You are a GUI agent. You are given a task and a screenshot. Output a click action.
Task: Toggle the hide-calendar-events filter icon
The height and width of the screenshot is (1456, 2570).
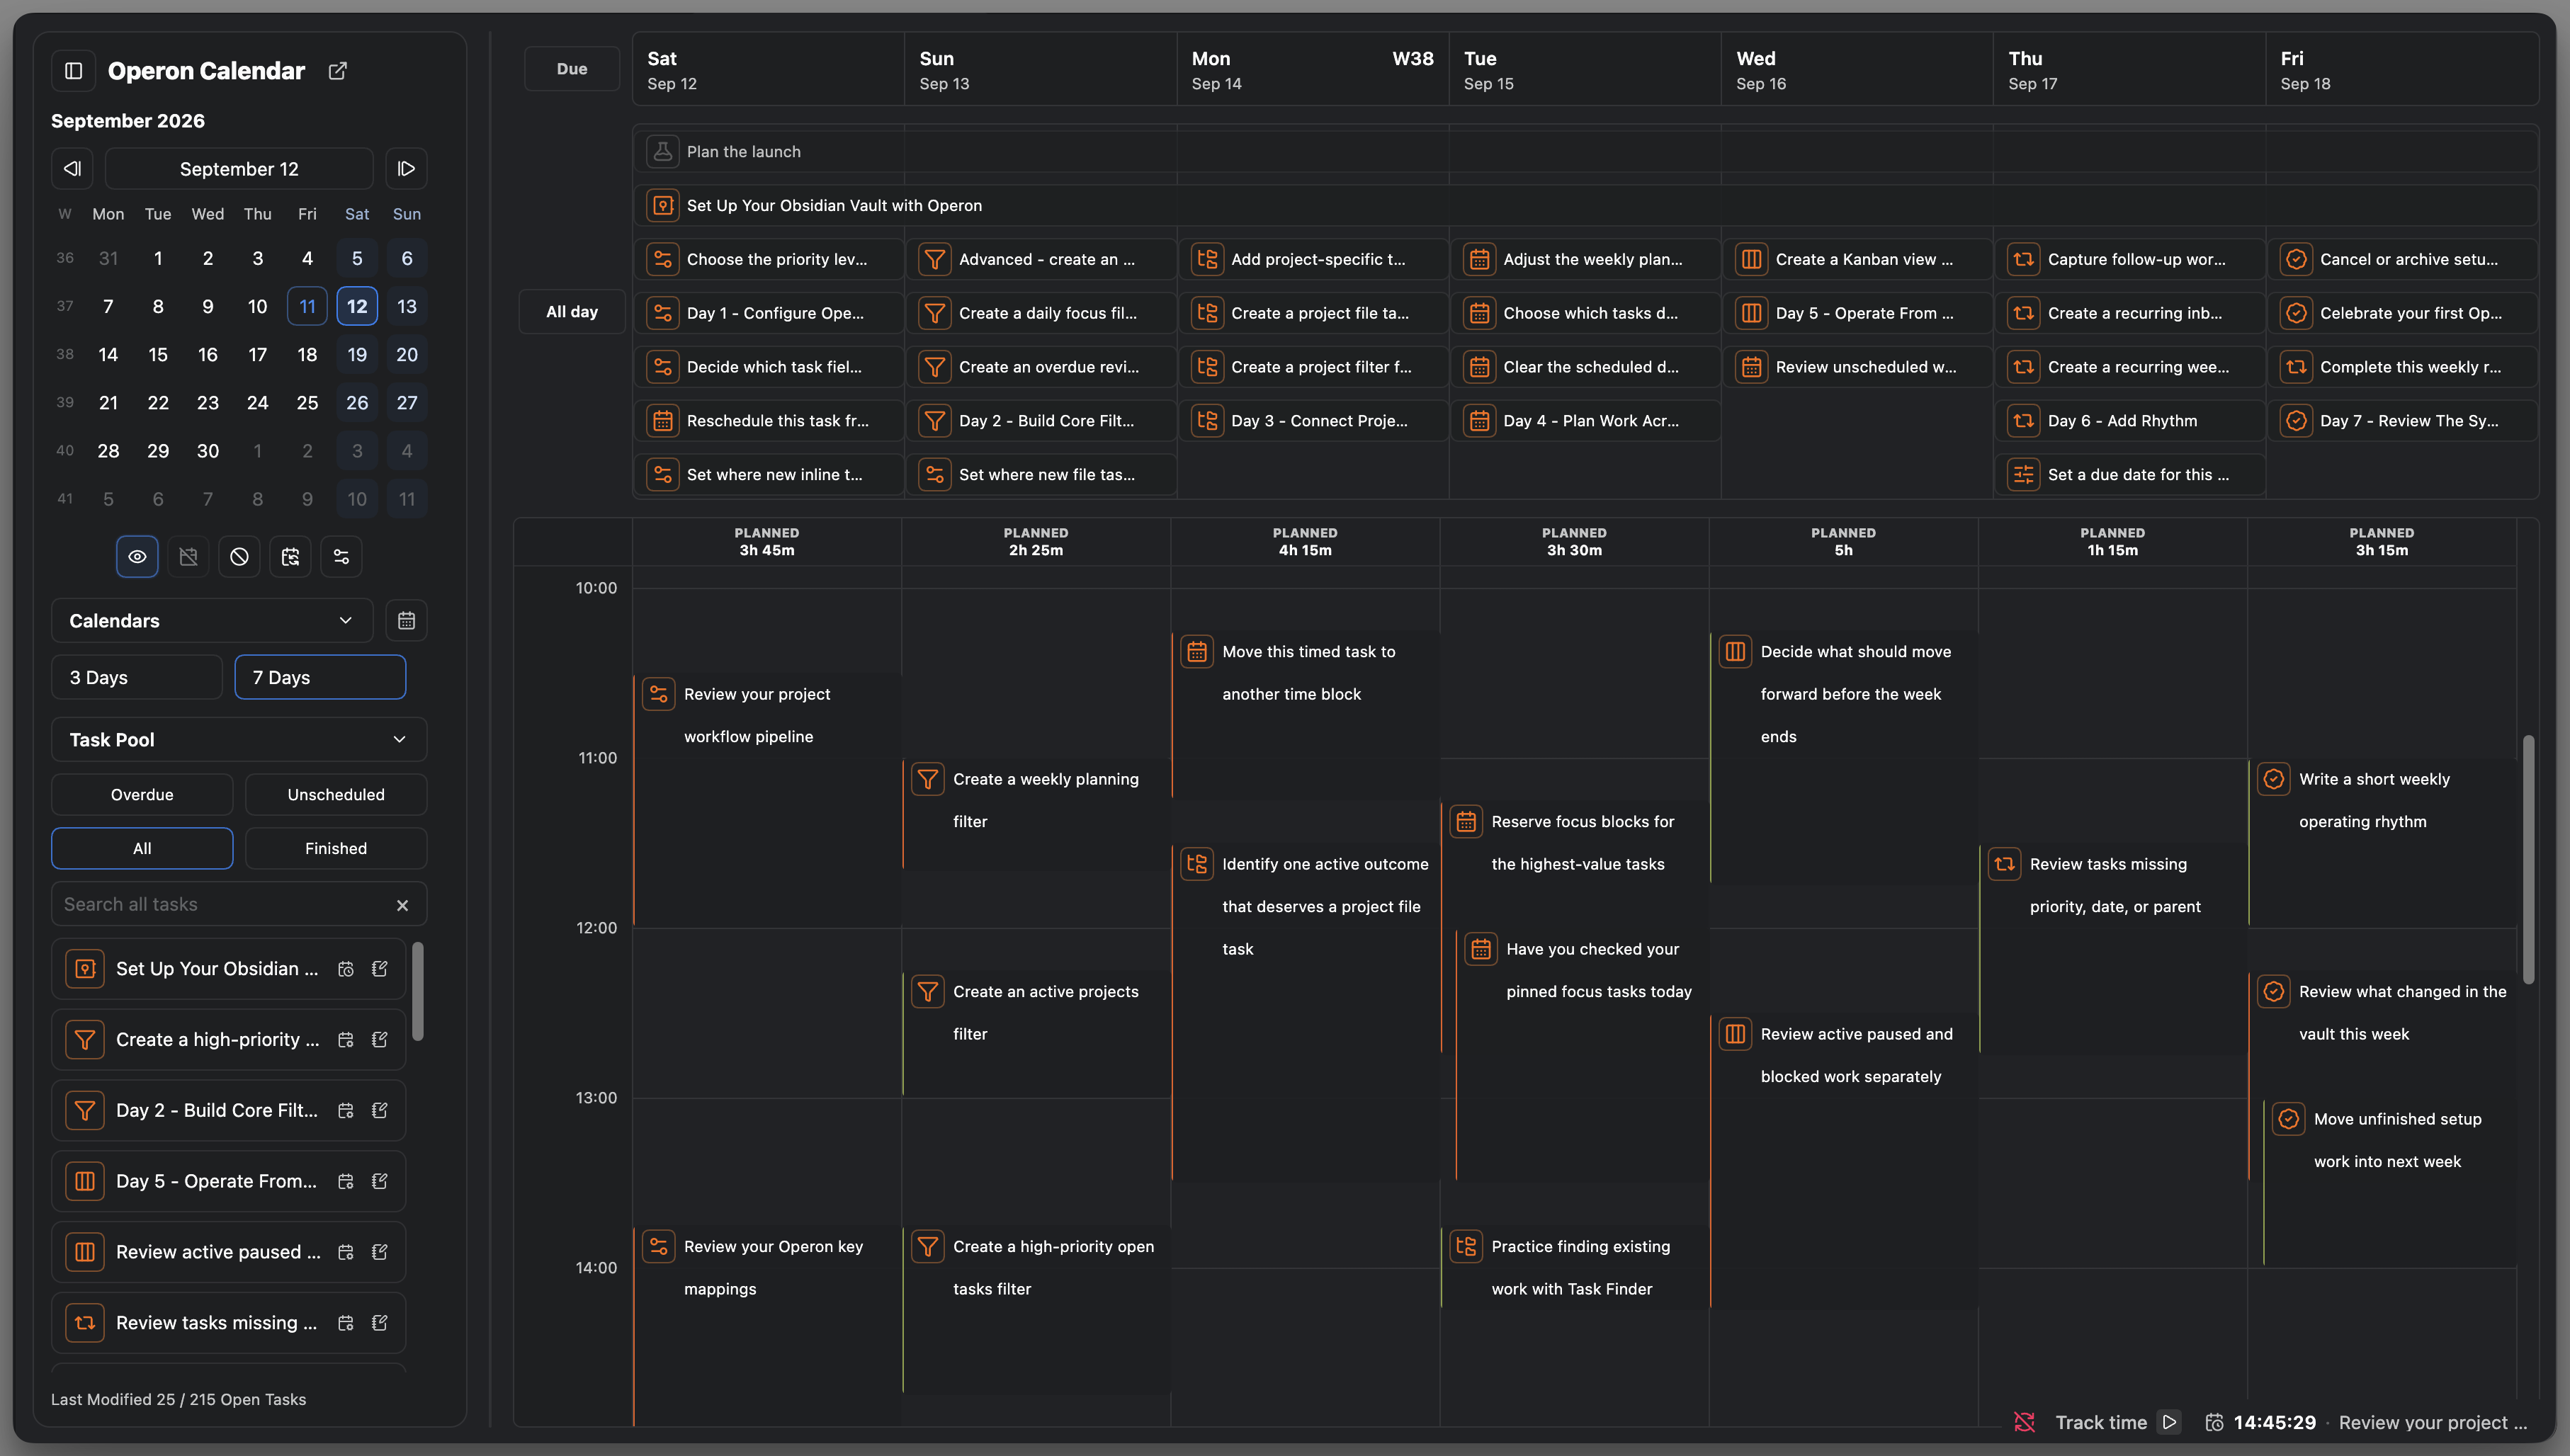[188, 557]
